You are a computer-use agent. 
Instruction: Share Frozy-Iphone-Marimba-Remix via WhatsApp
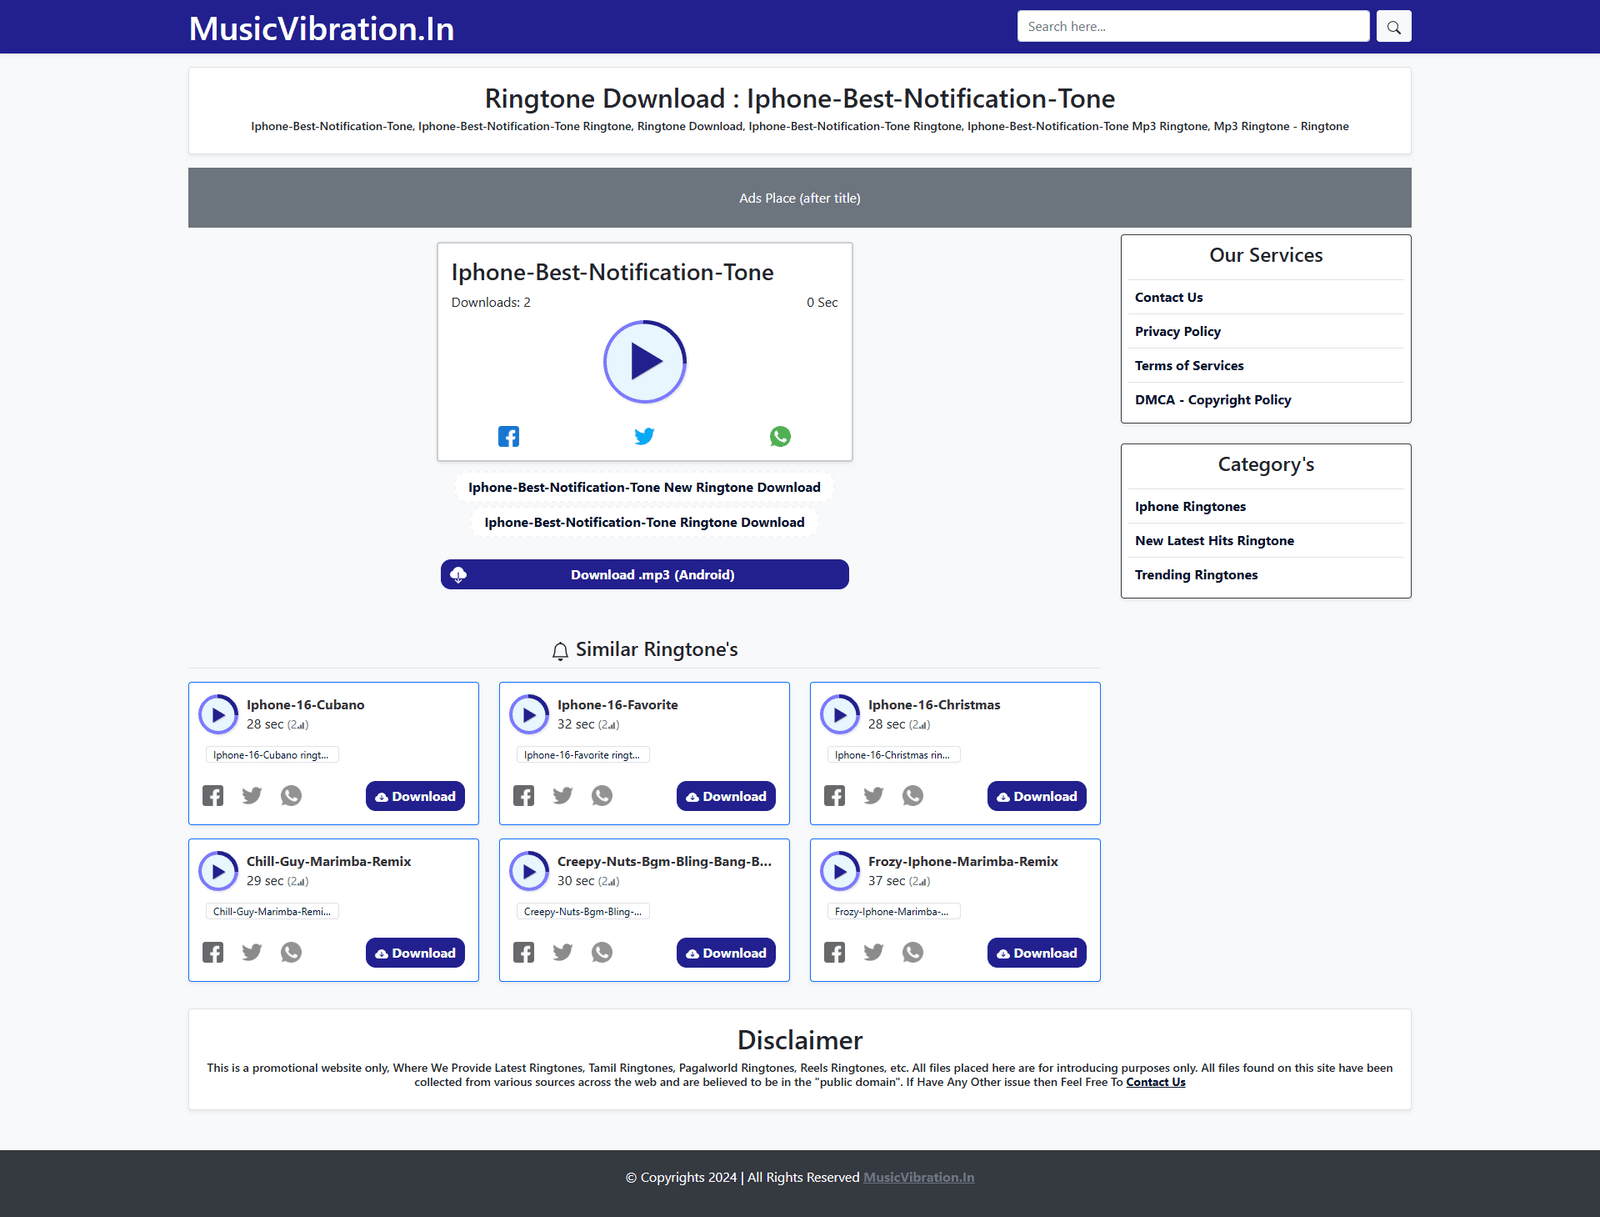coord(913,953)
